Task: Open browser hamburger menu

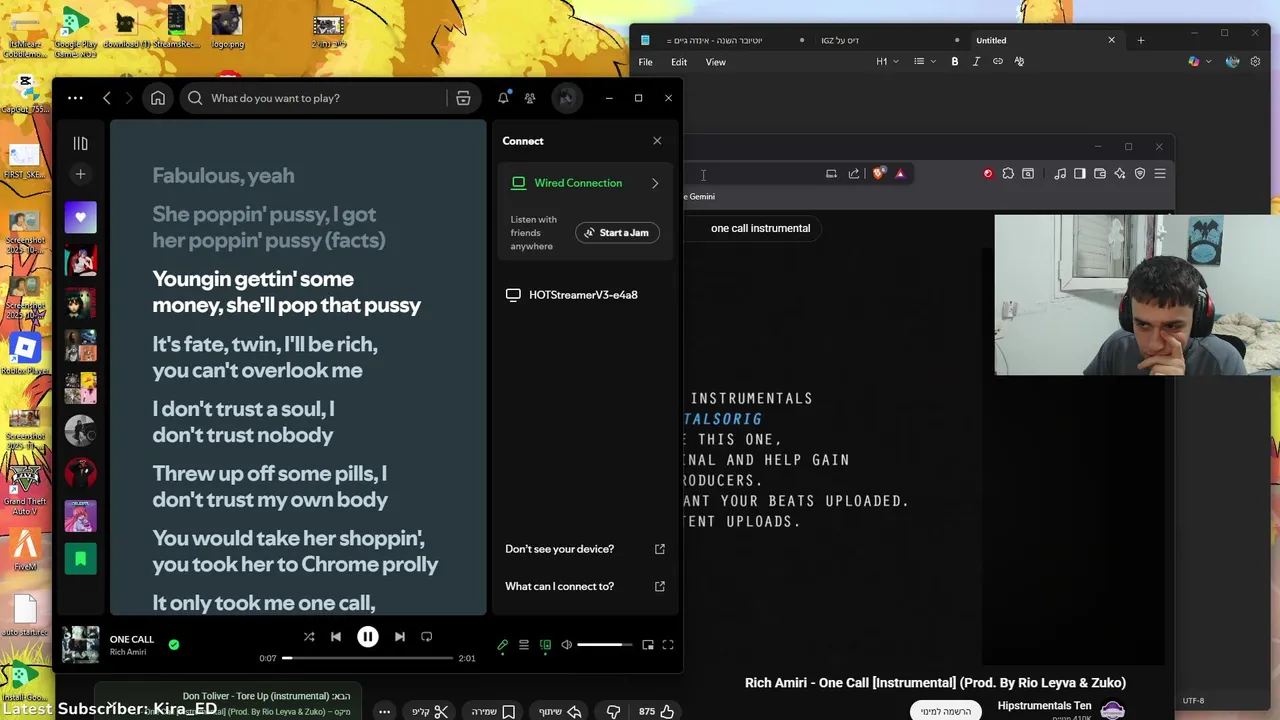Action: point(1160,173)
